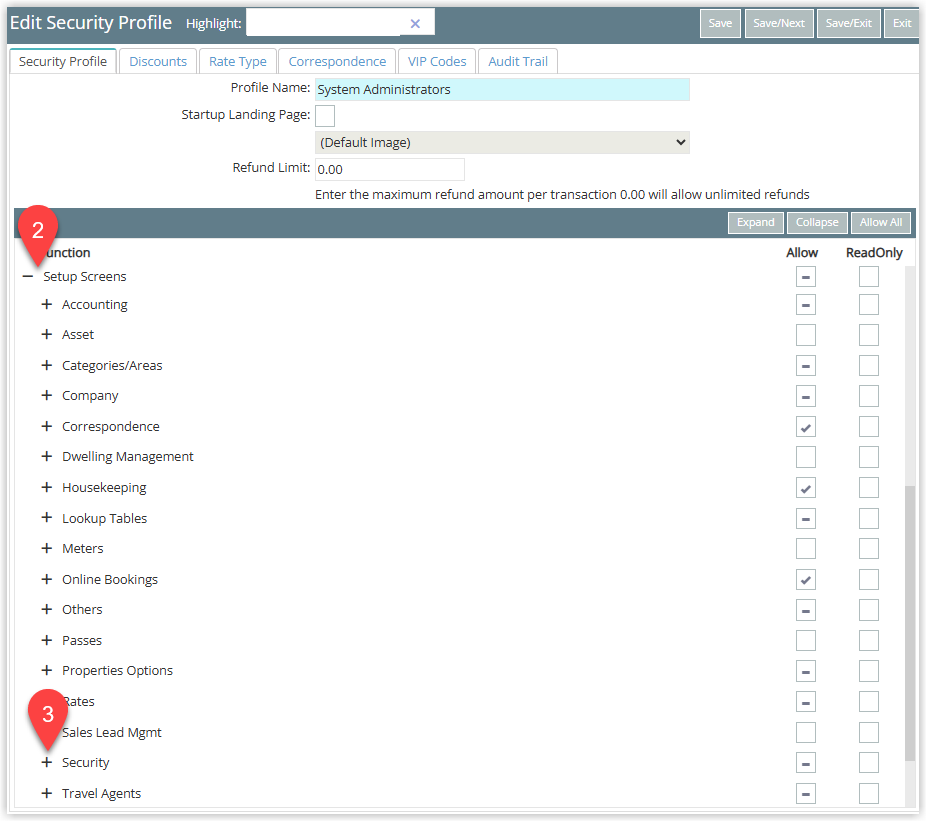Image resolution: width=927 pixels, height=822 pixels.
Task: Expand the Accounting node
Action: 47,305
